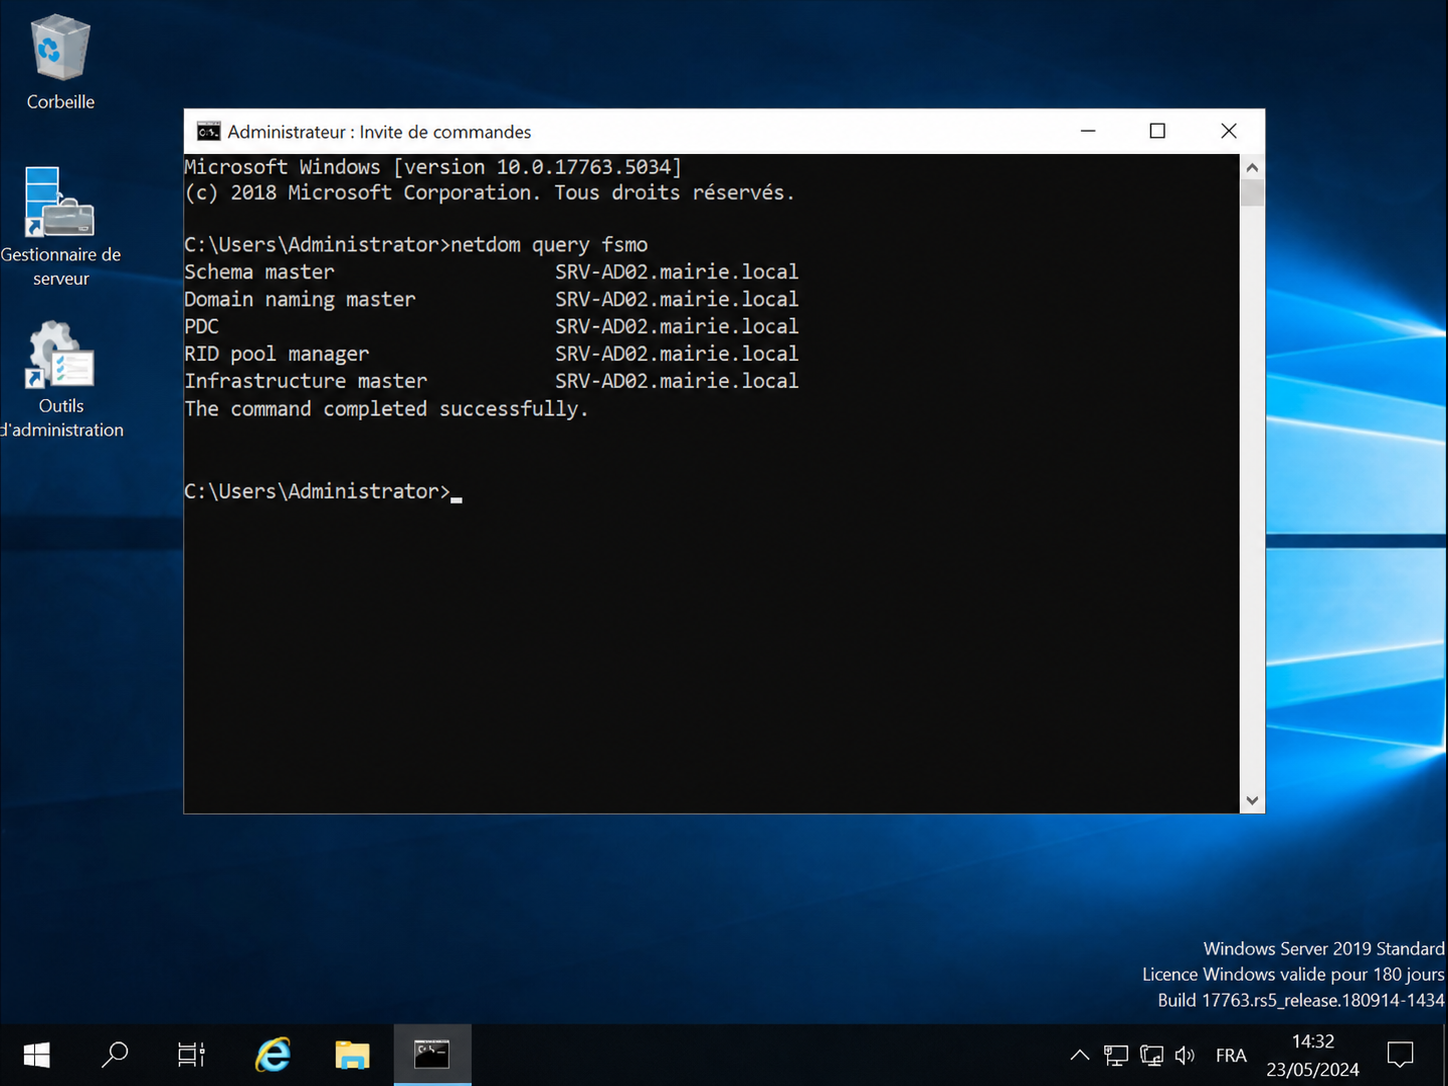The image size is (1448, 1086).
Task: Open the FRA input language indicator
Action: (1231, 1055)
